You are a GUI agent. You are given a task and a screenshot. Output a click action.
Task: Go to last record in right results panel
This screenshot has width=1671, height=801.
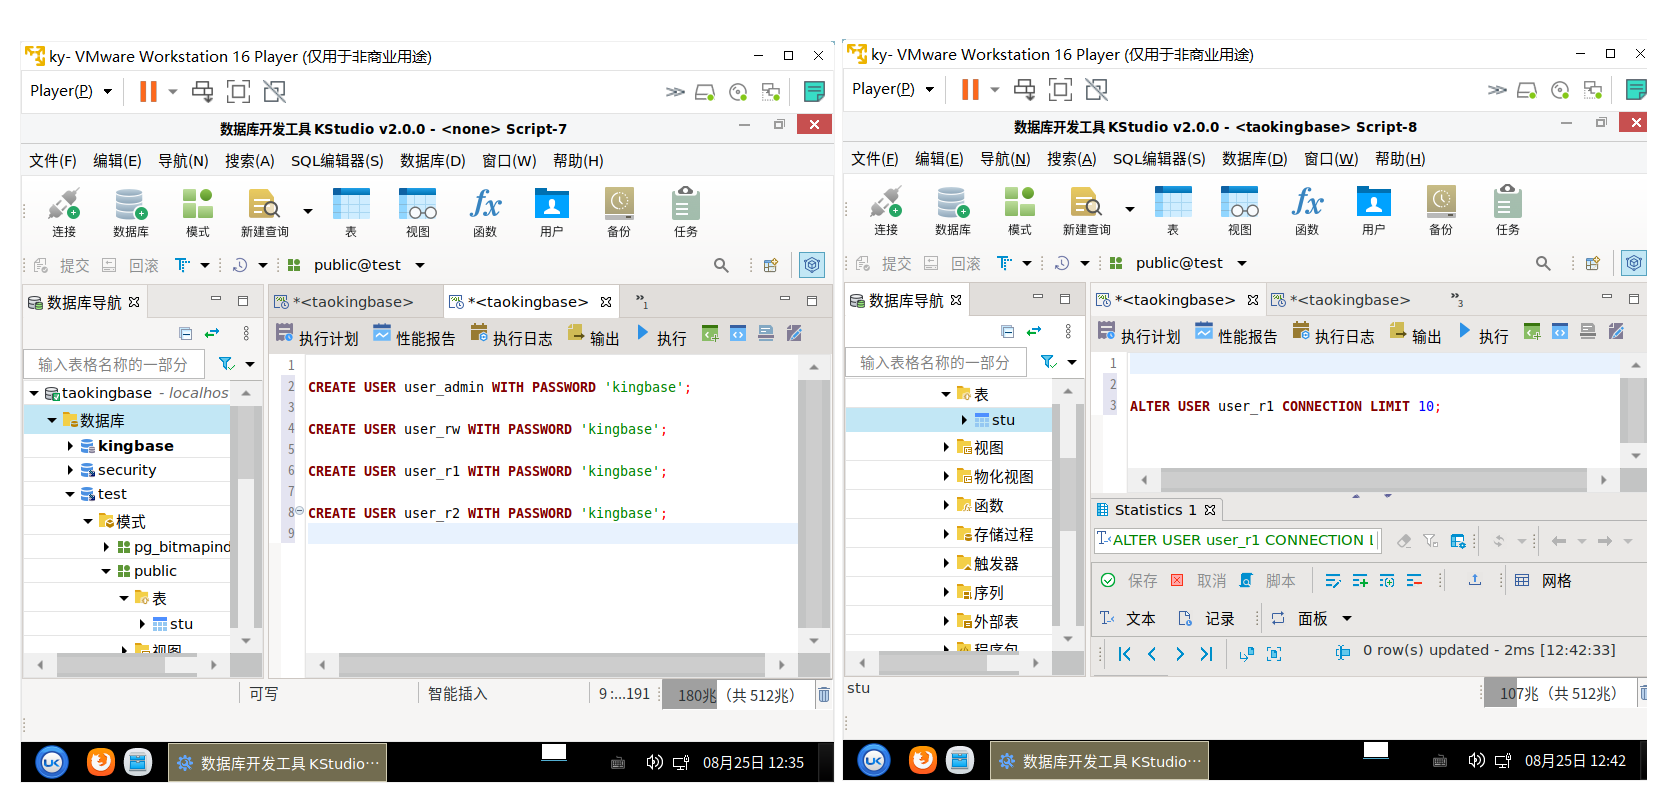1206,654
